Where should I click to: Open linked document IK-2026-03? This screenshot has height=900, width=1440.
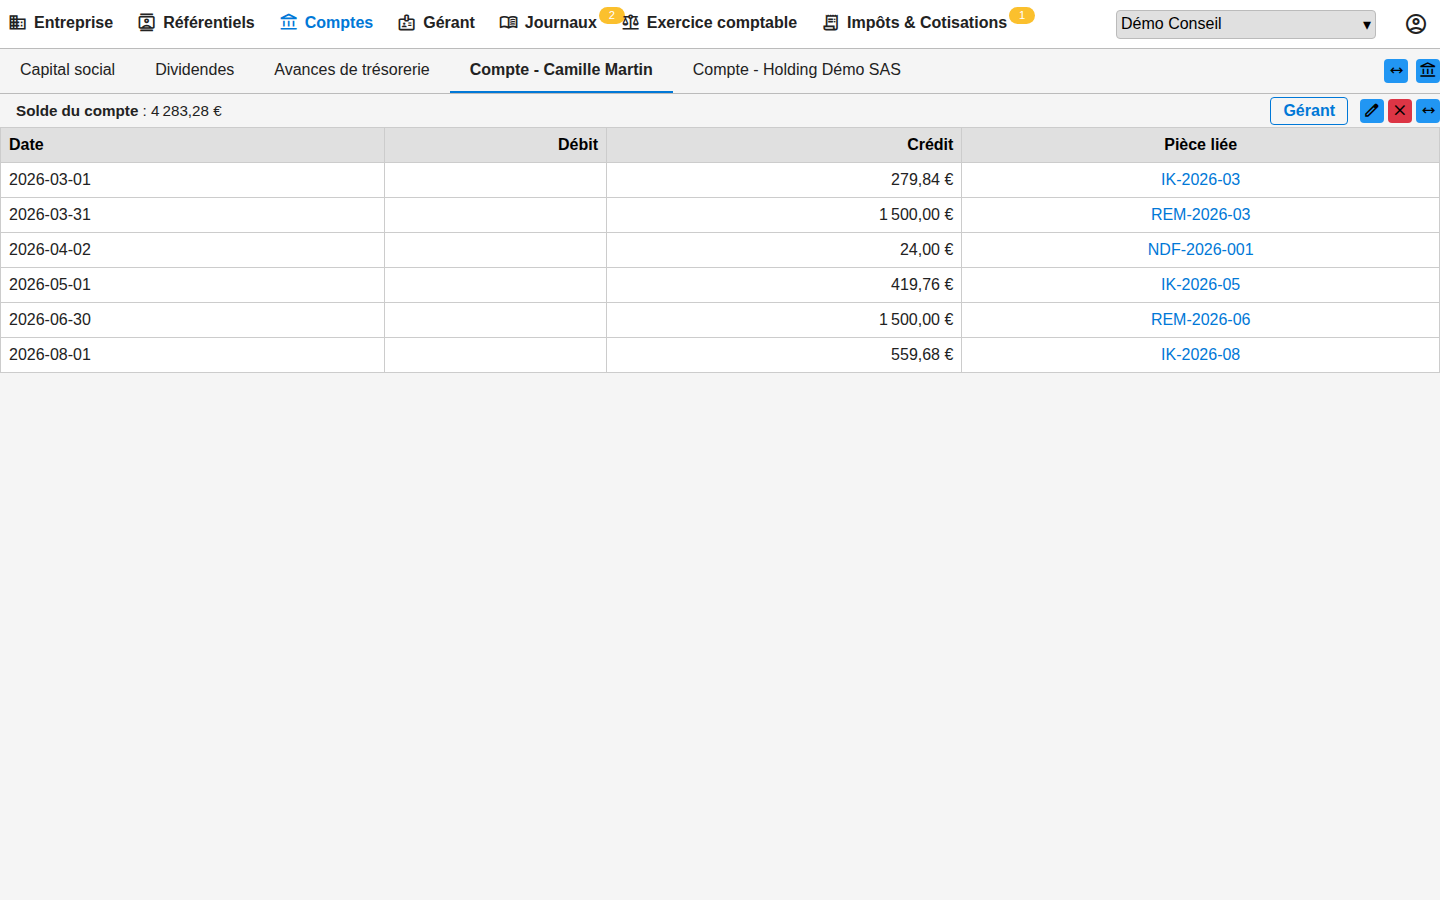1200,180
